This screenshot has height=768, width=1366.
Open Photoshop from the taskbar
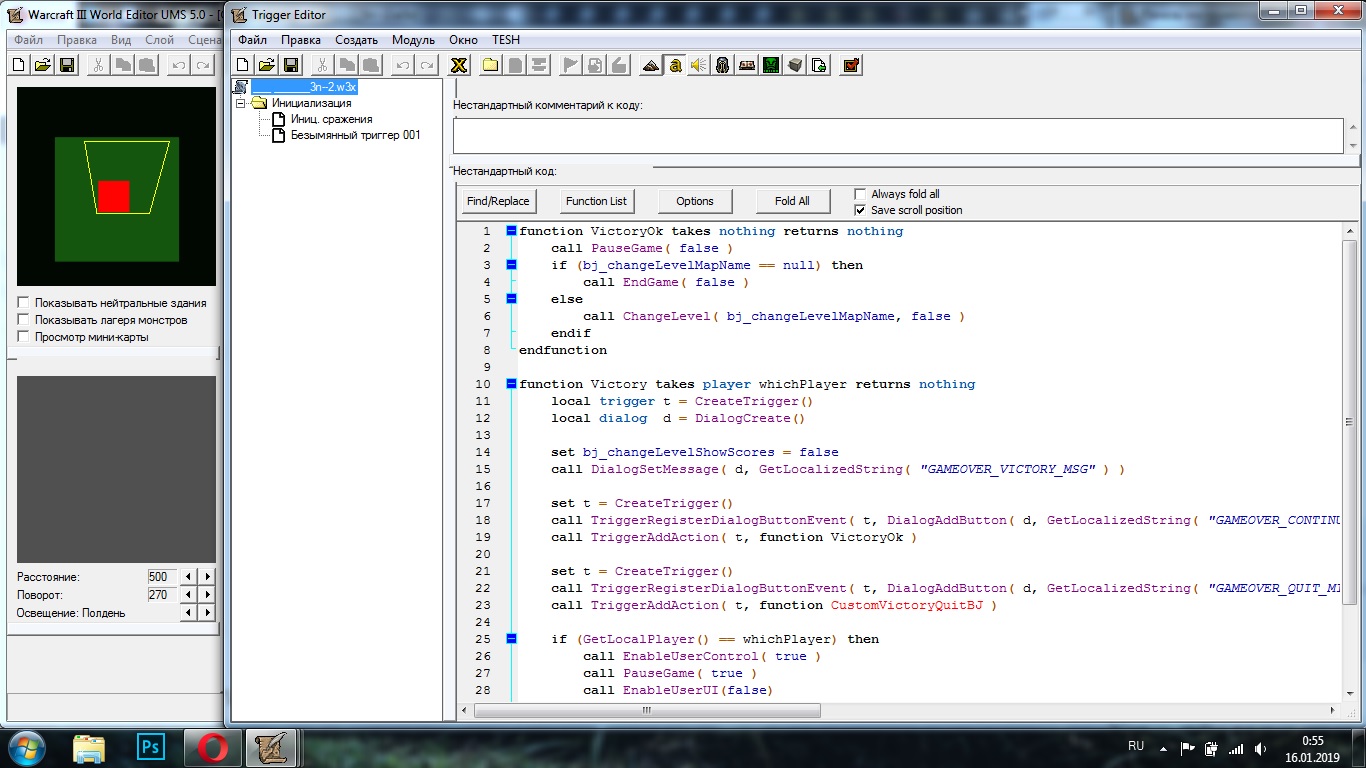tap(151, 747)
